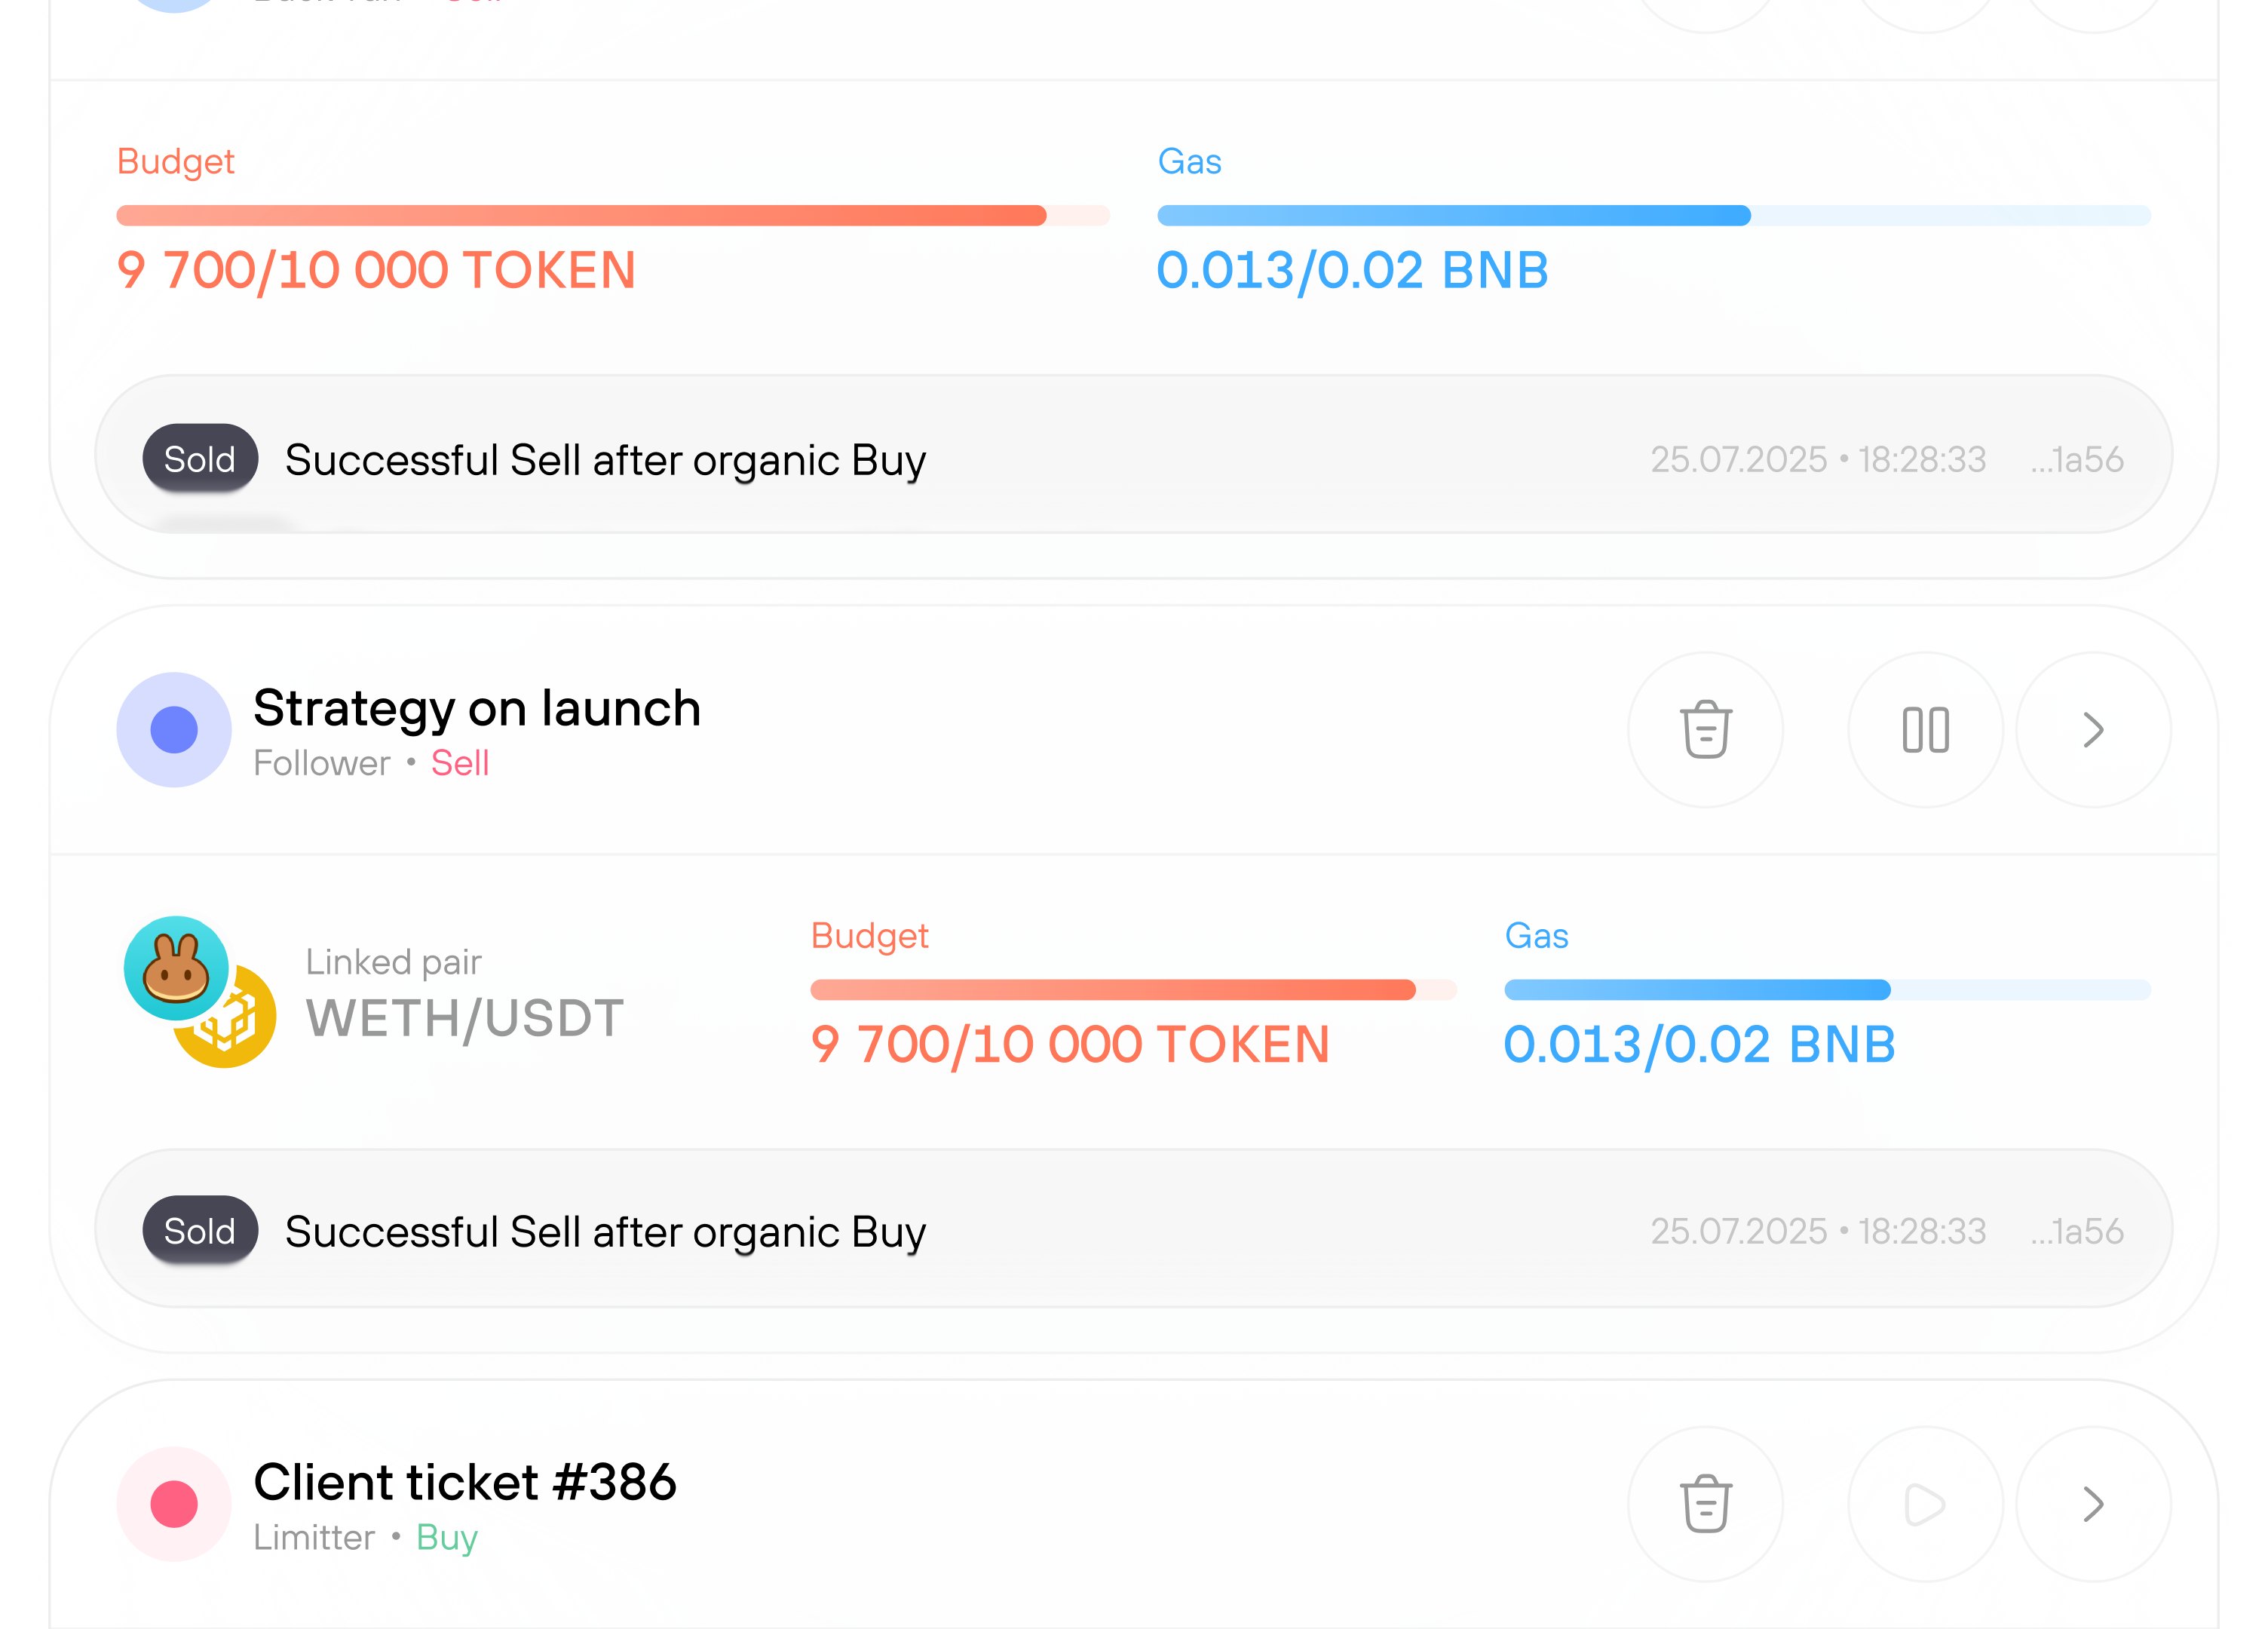The height and width of the screenshot is (1629, 2268).
Task: Click the purple Strategy on launch status dot
Action: click(174, 730)
